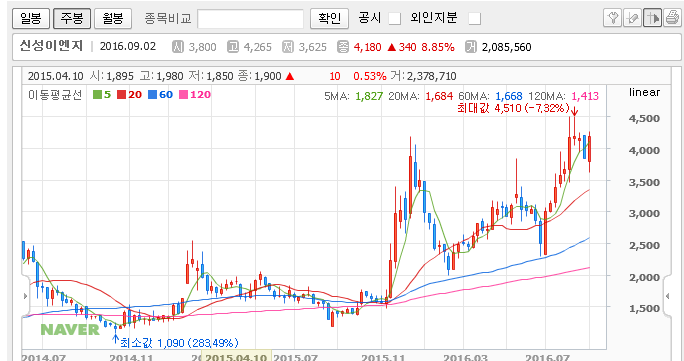Click the 확인 button
The width and height of the screenshot is (684, 361).
coord(329,18)
